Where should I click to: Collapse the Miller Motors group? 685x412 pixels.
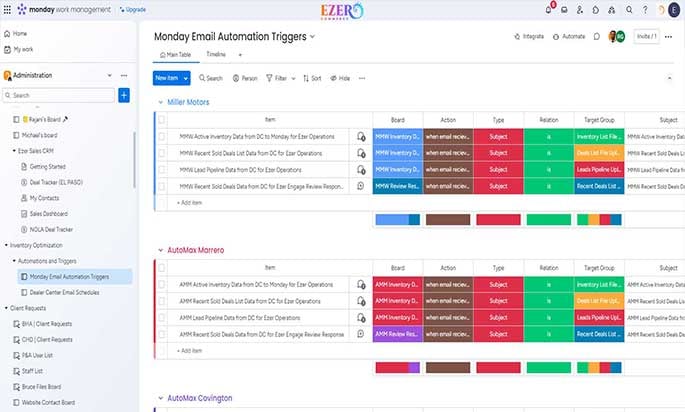click(160, 102)
